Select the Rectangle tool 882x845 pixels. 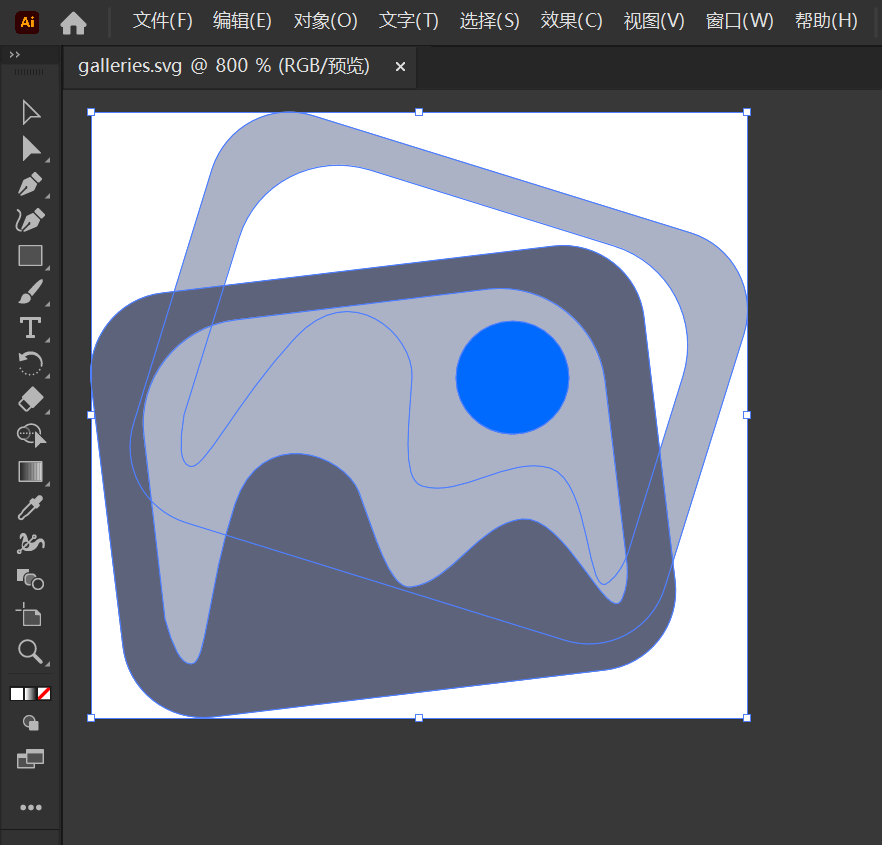point(30,255)
